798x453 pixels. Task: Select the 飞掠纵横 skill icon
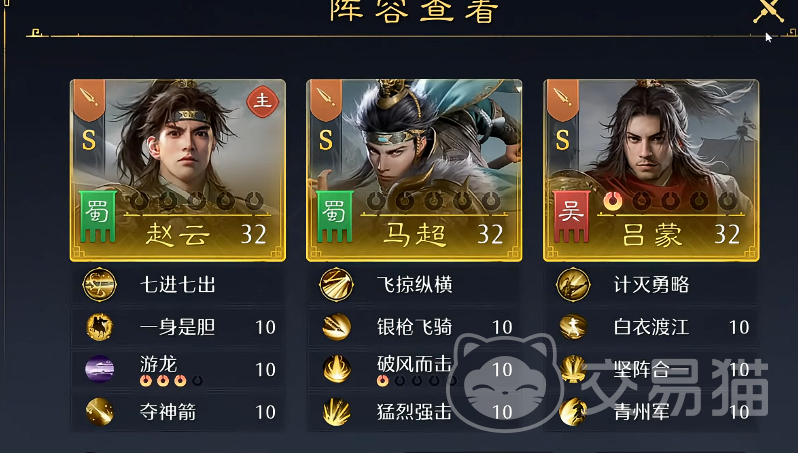336,285
